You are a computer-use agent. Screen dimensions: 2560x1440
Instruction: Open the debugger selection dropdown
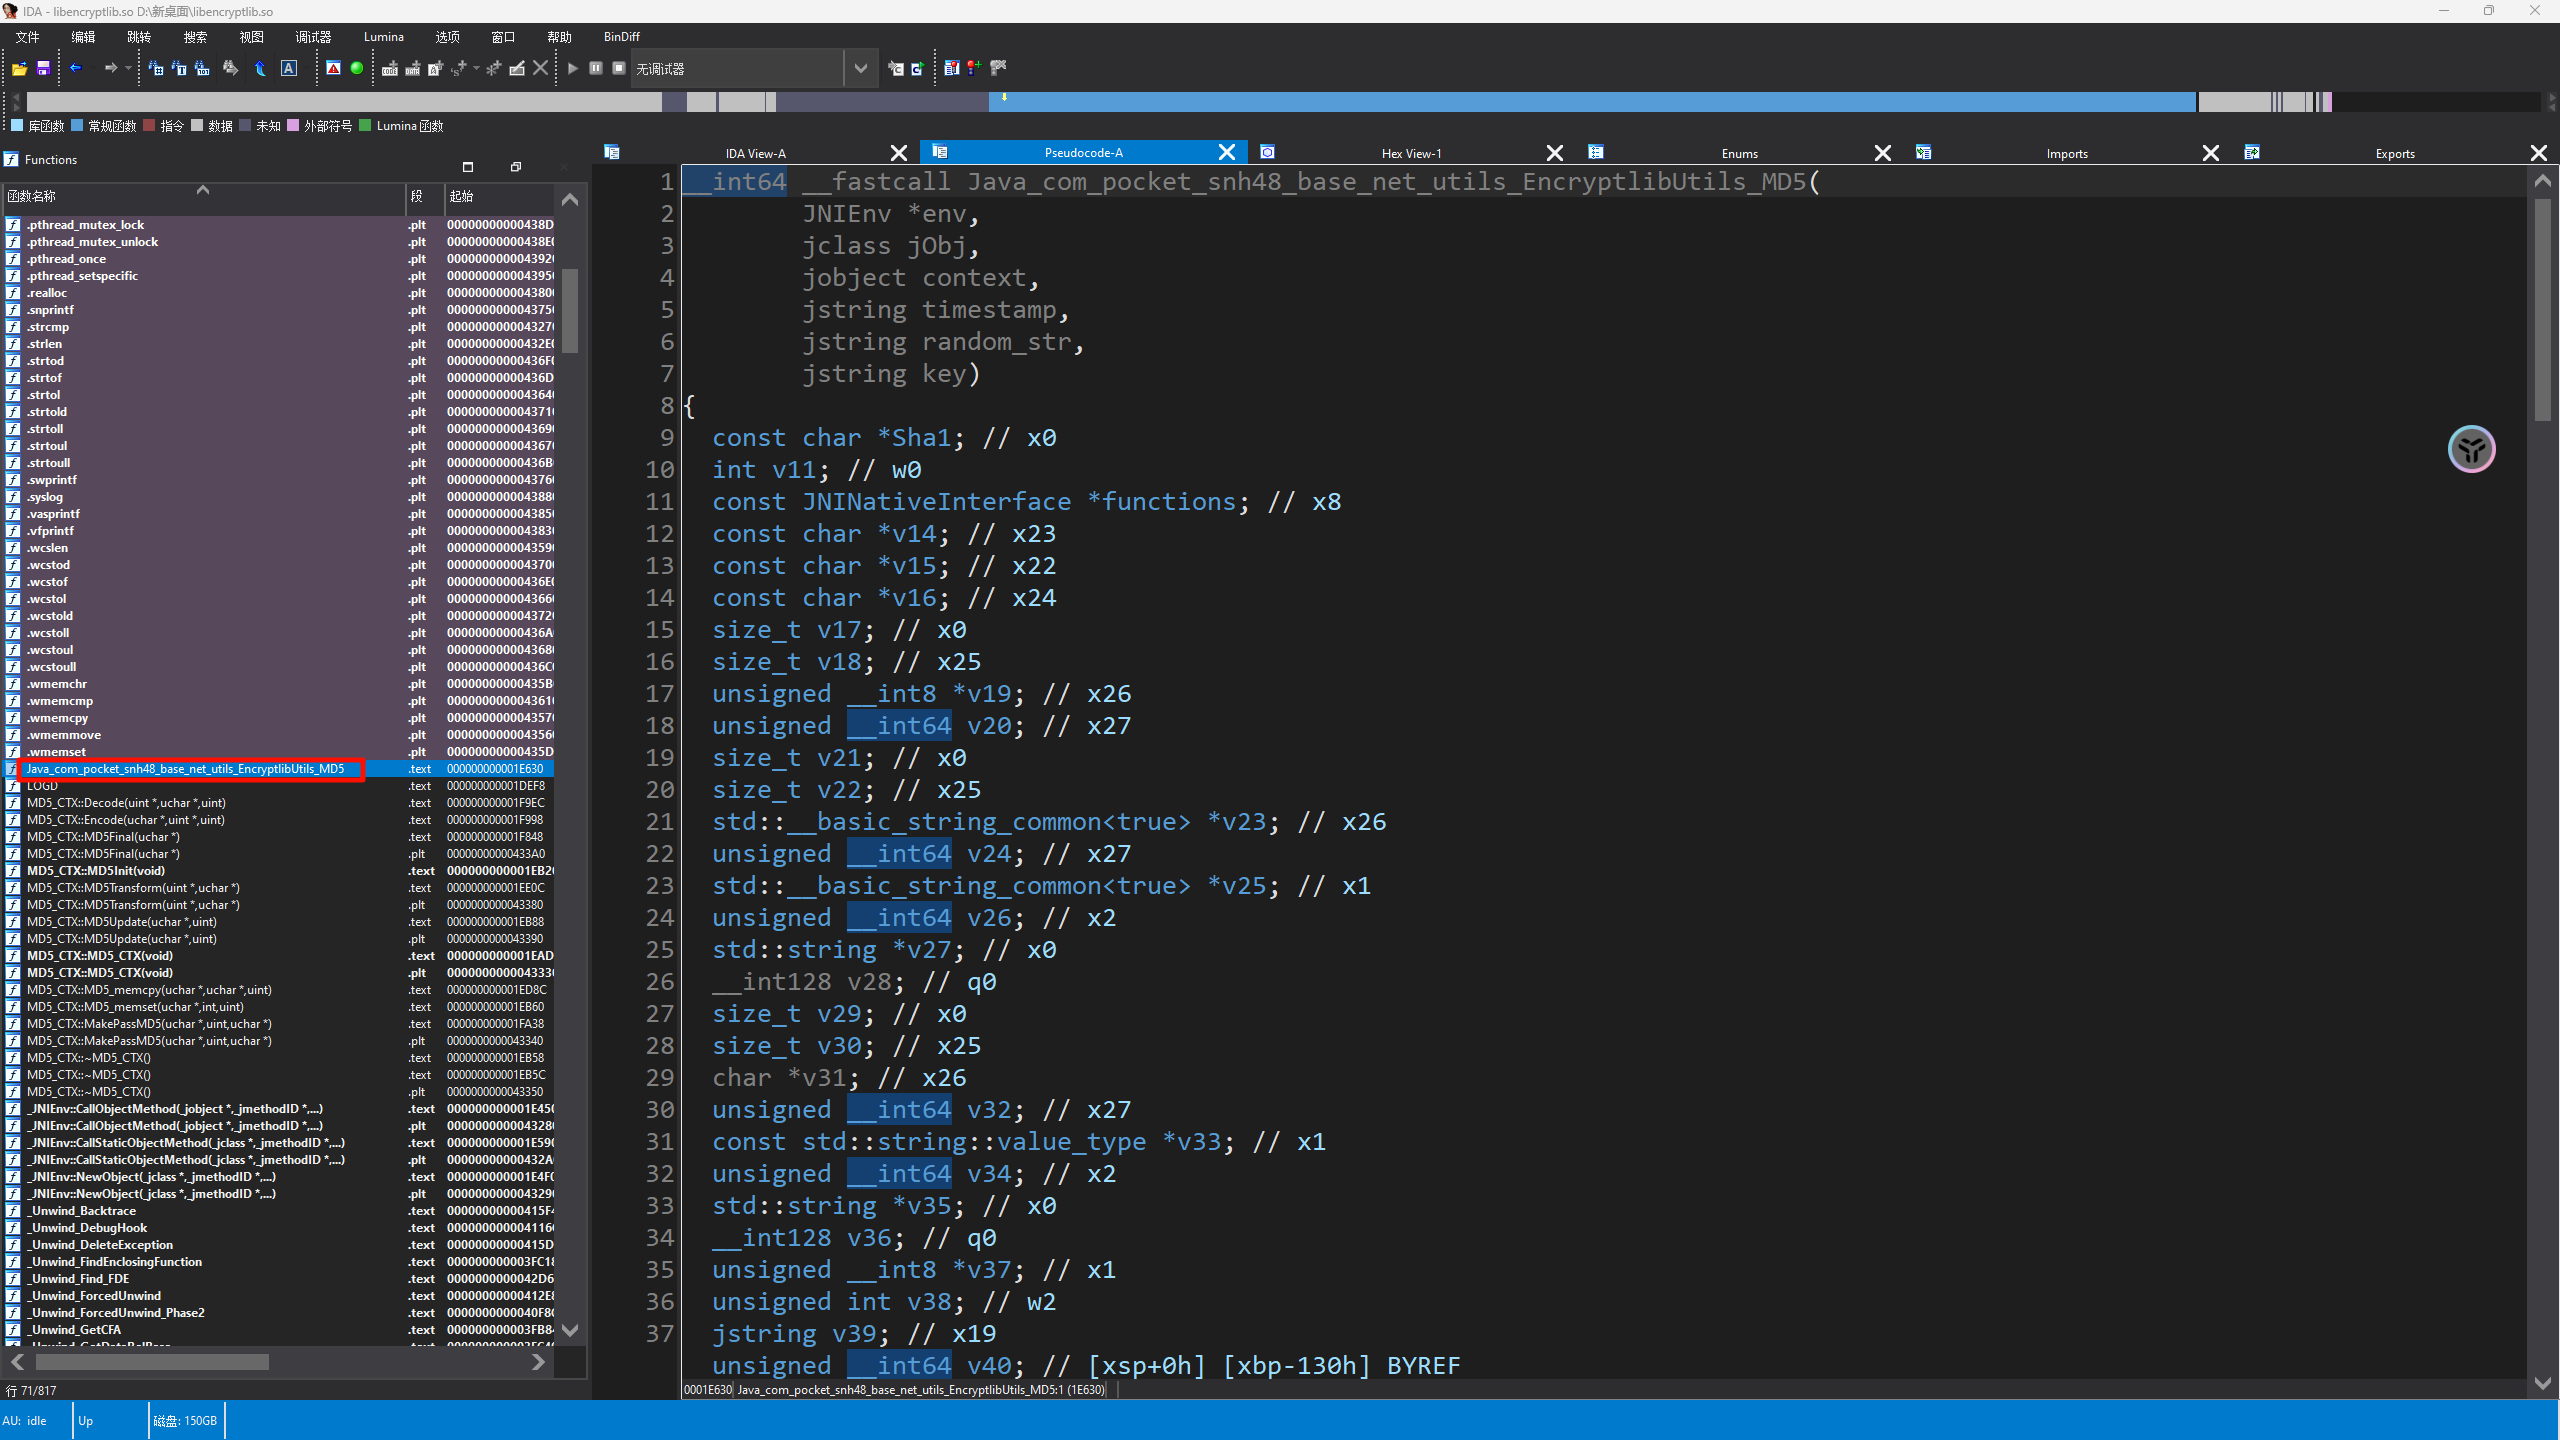point(860,68)
